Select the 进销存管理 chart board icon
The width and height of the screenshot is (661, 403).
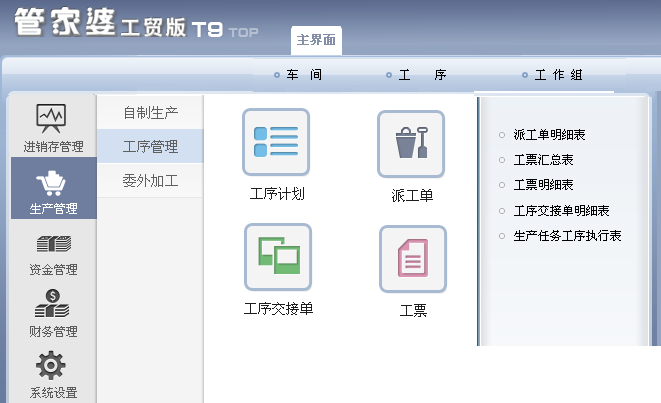pos(51,118)
